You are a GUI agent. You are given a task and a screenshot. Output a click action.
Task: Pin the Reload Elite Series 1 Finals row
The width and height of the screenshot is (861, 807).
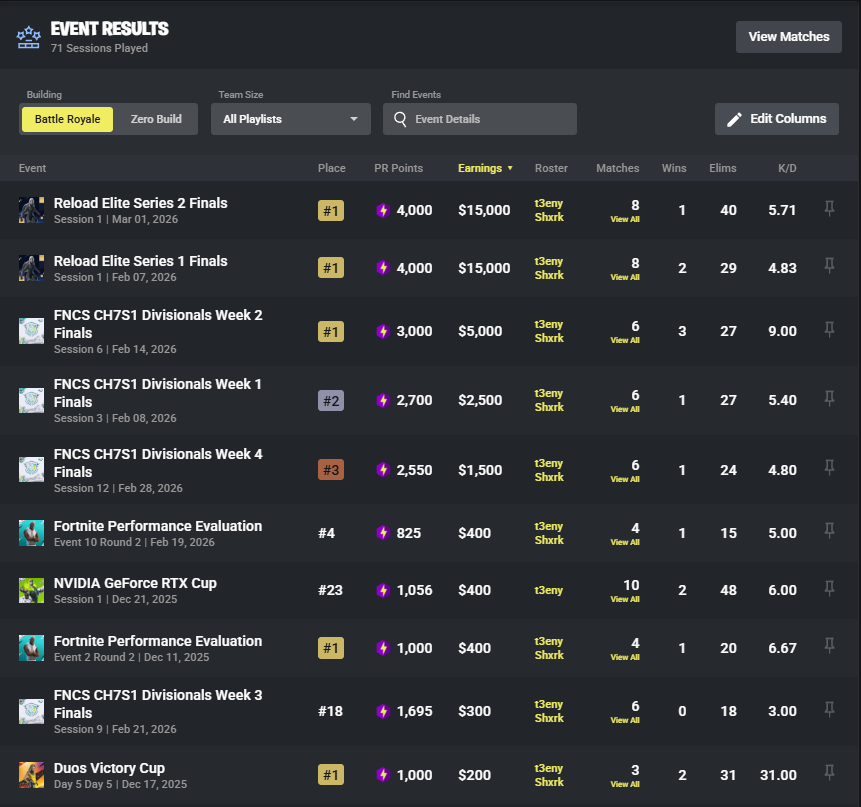pyautogui.click(x=829, y=266)
